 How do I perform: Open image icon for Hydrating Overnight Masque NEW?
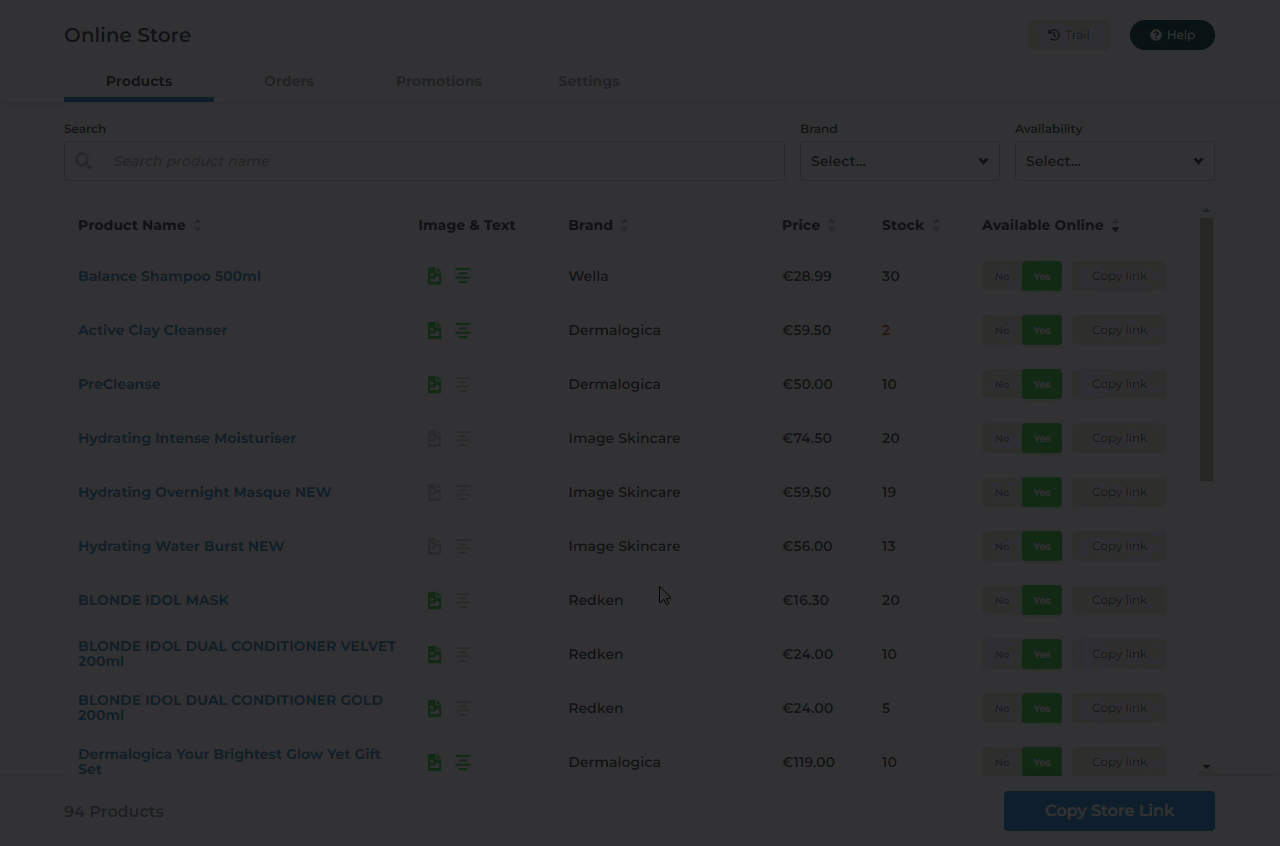click(434, 492)
